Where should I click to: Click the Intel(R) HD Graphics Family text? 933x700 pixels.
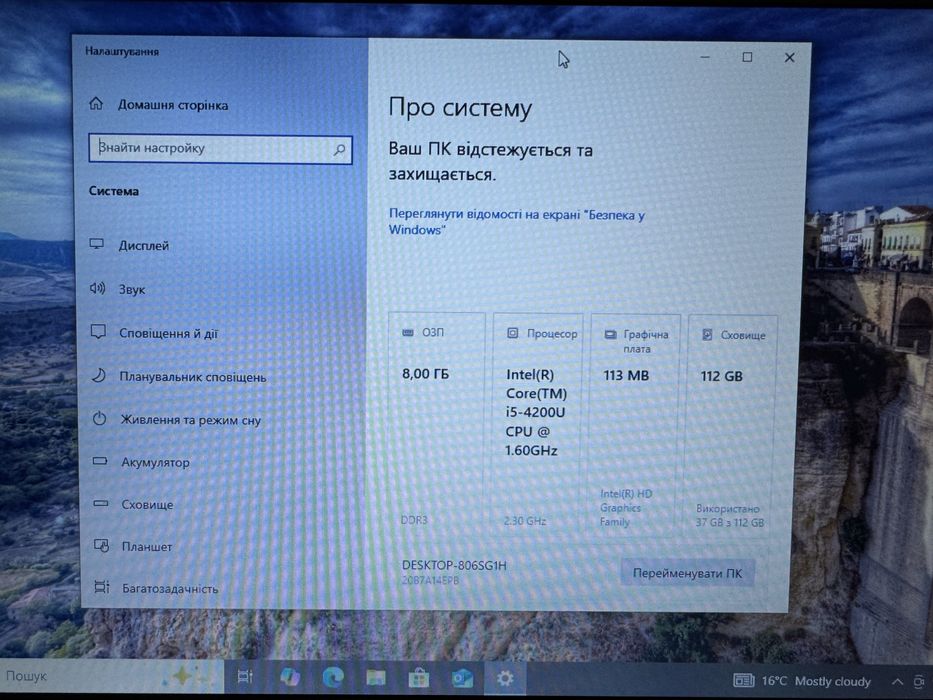625,508
